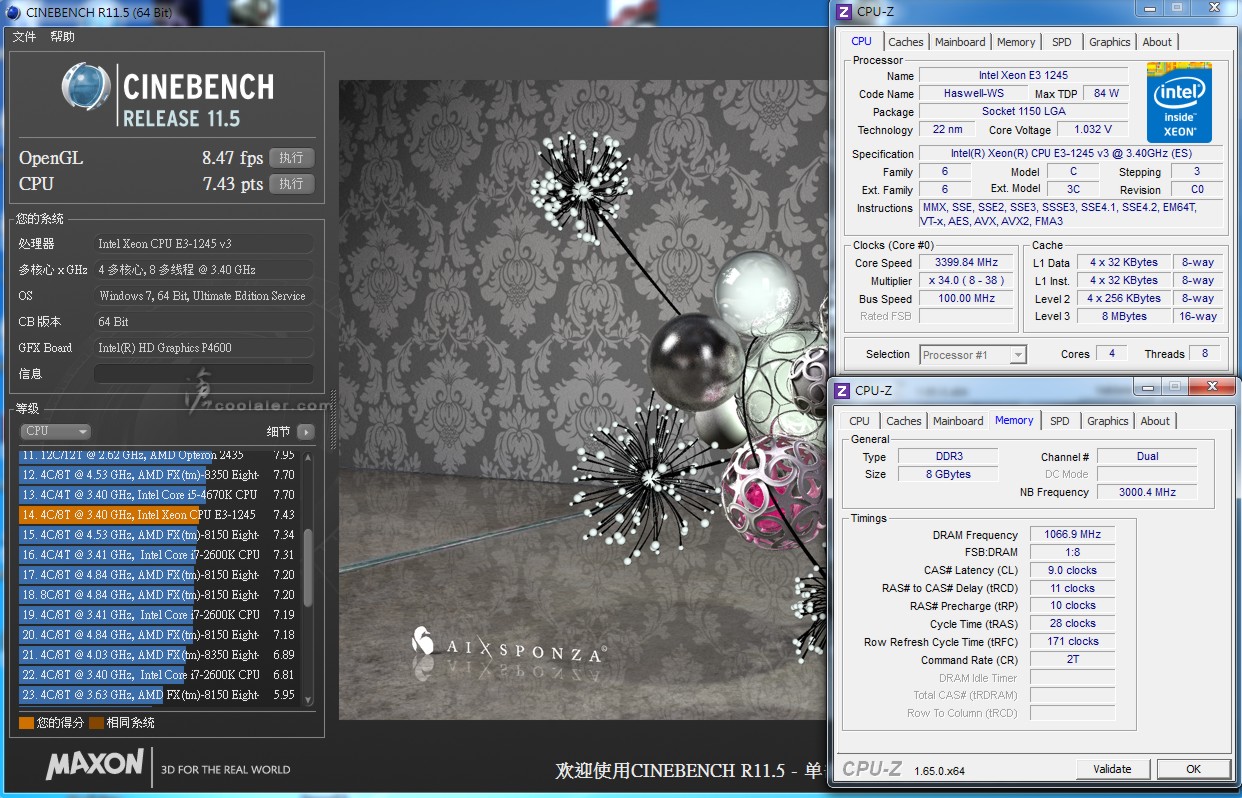Viewport: 1242px width, 798px height.
Task: Click the Core Speed 3399.84 MHz value
Action: (966, 263)
